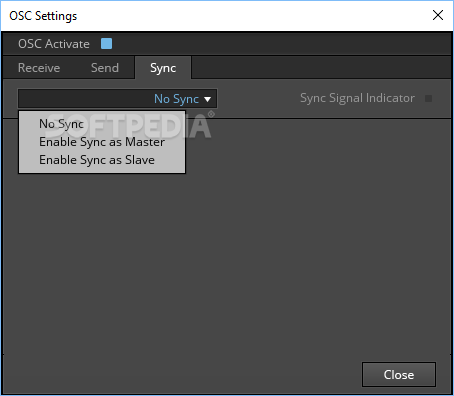Open the Send tab
This screenshot has width=454, height=396.
105,68
